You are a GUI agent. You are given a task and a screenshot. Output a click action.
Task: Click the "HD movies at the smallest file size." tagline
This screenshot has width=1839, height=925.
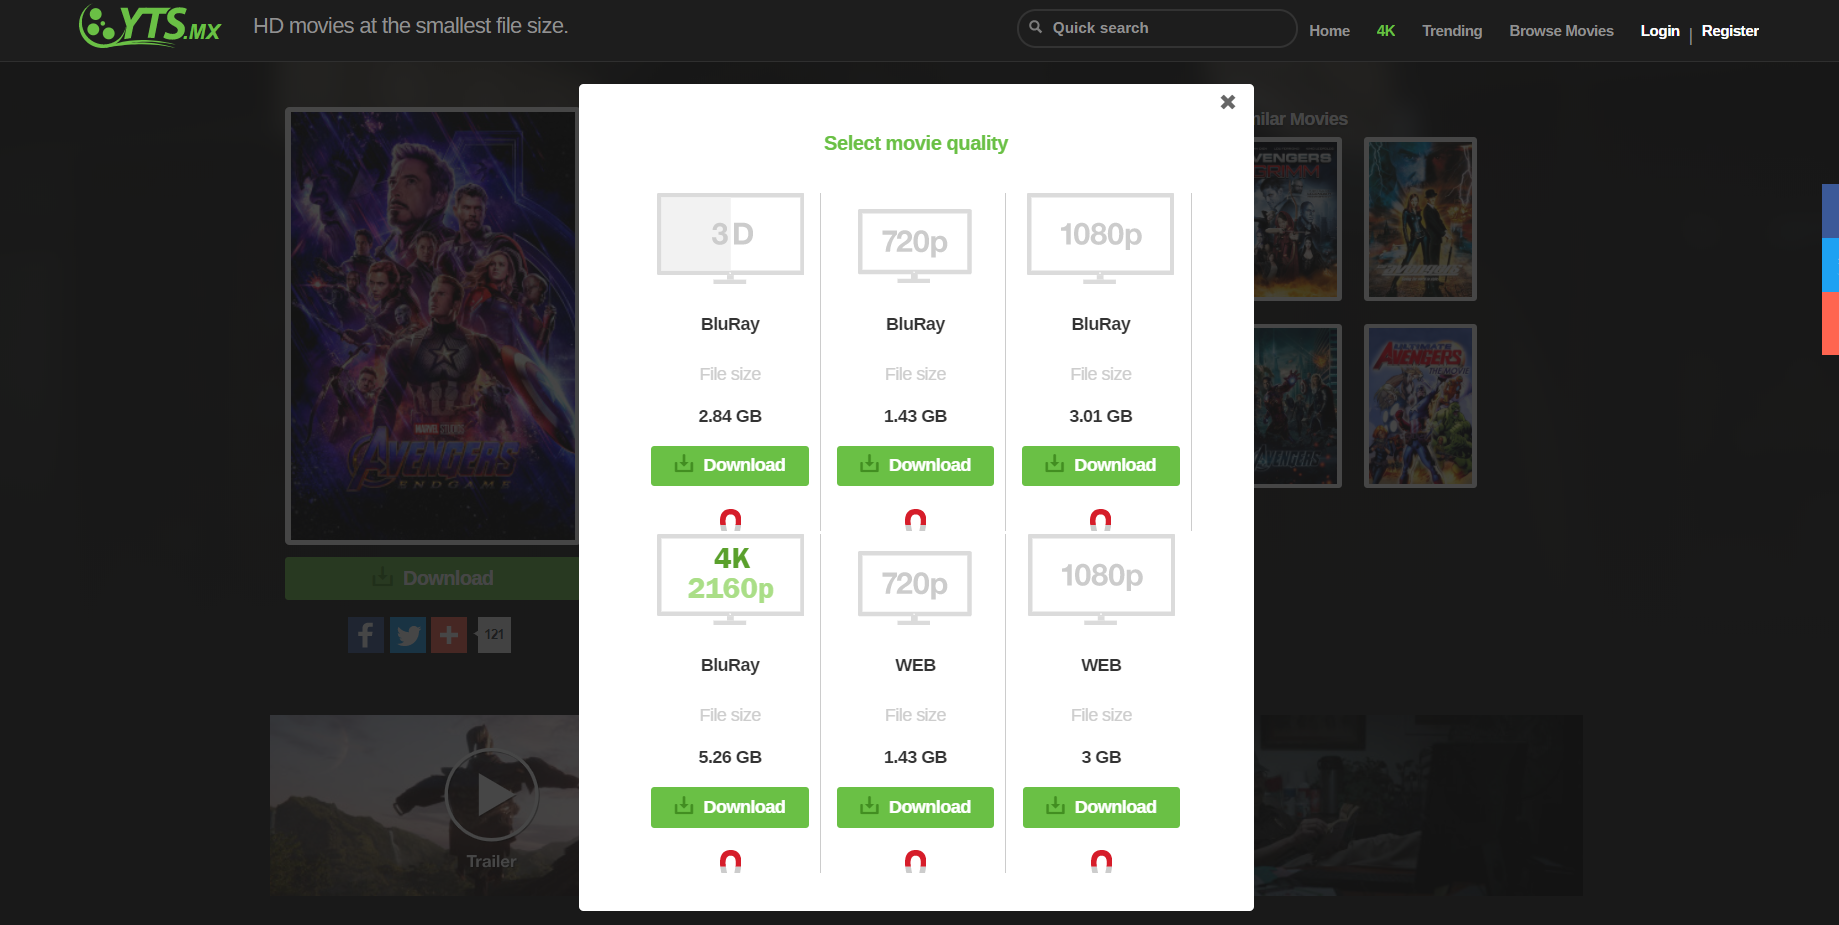[411, 26]
